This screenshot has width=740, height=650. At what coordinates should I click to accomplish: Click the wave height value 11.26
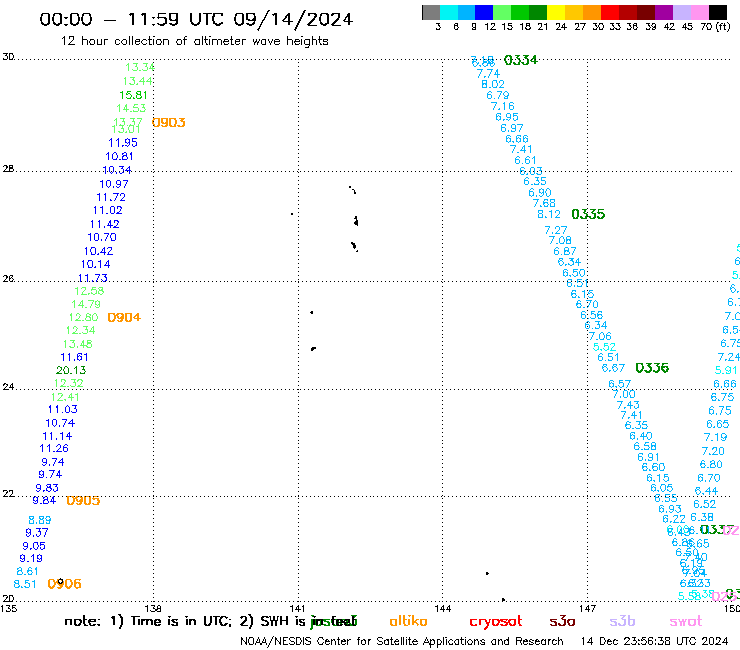coord(54,449)
